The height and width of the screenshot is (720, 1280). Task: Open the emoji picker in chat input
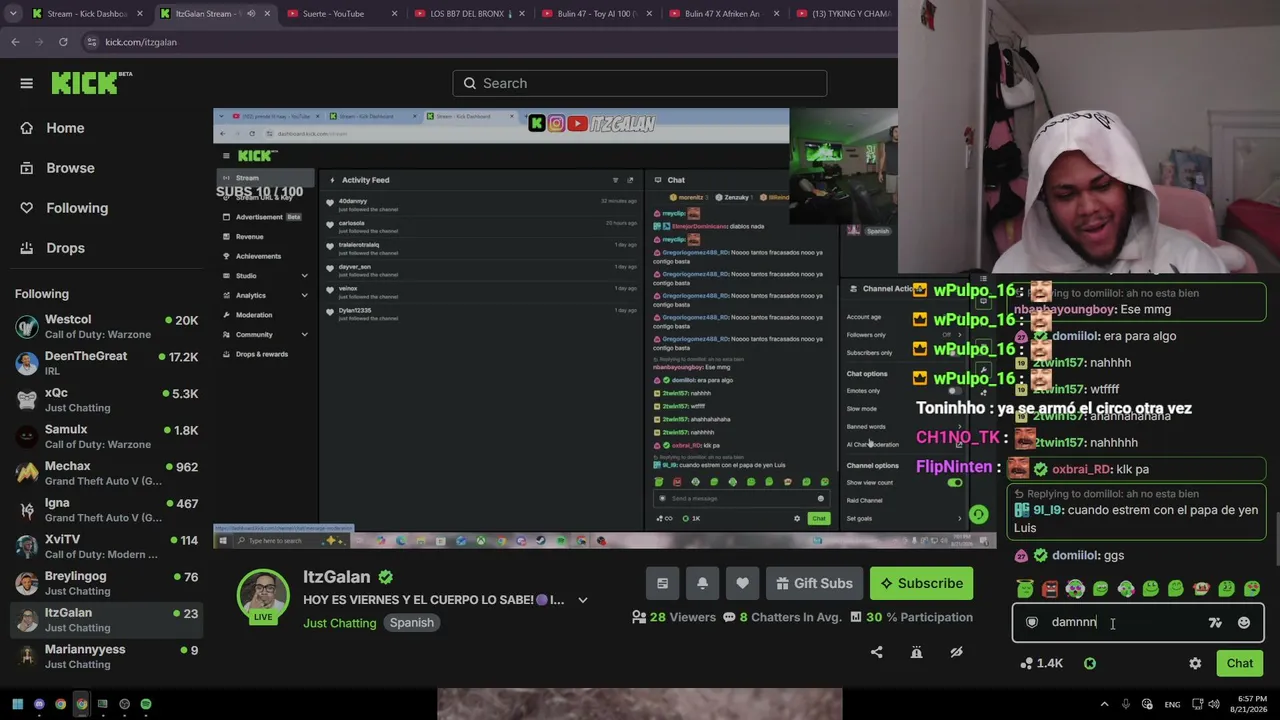pos(1243,622)
